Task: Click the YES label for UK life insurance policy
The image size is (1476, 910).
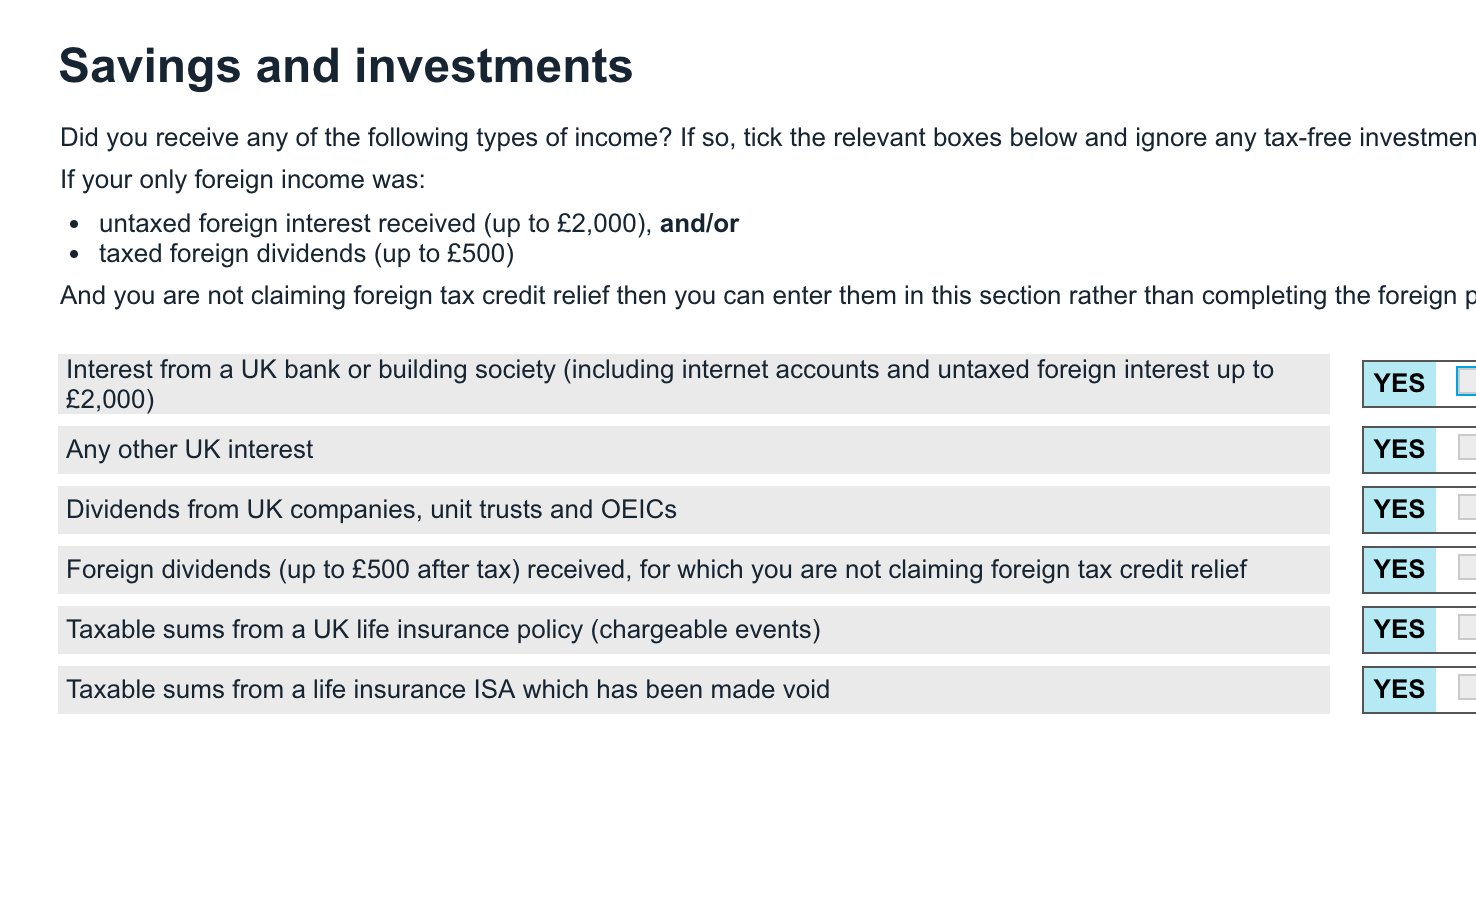Action: point(1399,630)
